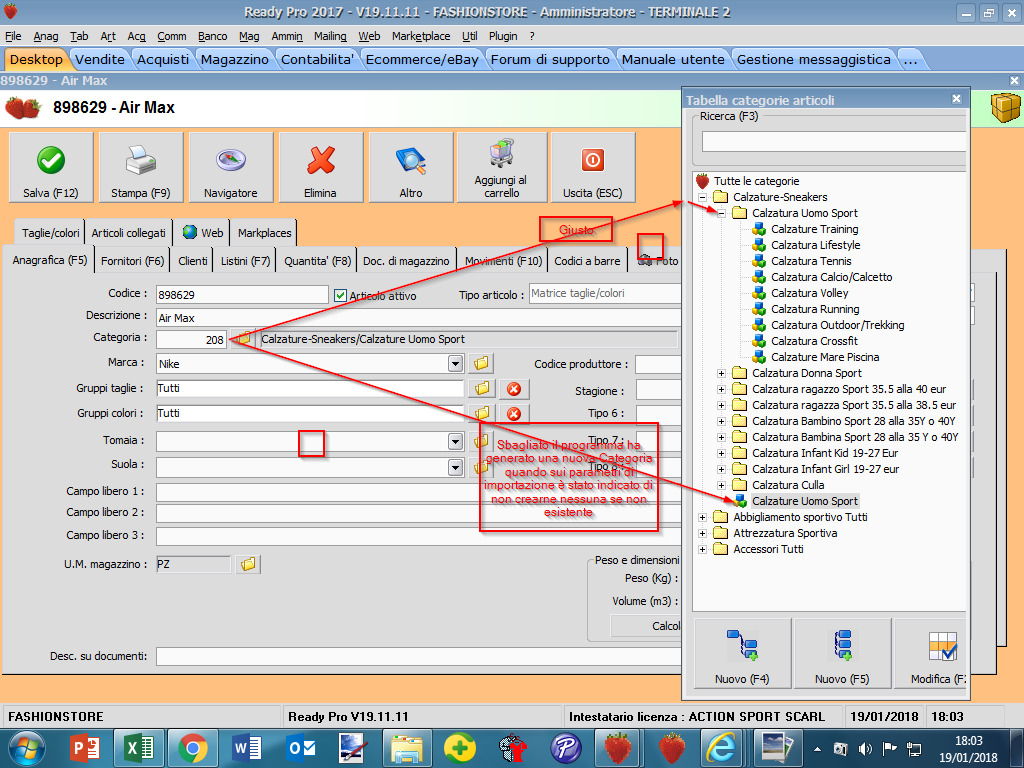The height and width of the screenshot is (768, 1024).
Task: Open PowerPoint from the taskbar
Action: pos(86,748)
